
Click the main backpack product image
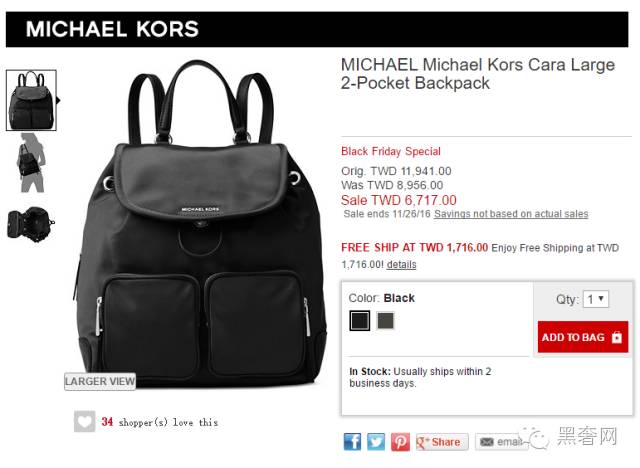[200, 224]
